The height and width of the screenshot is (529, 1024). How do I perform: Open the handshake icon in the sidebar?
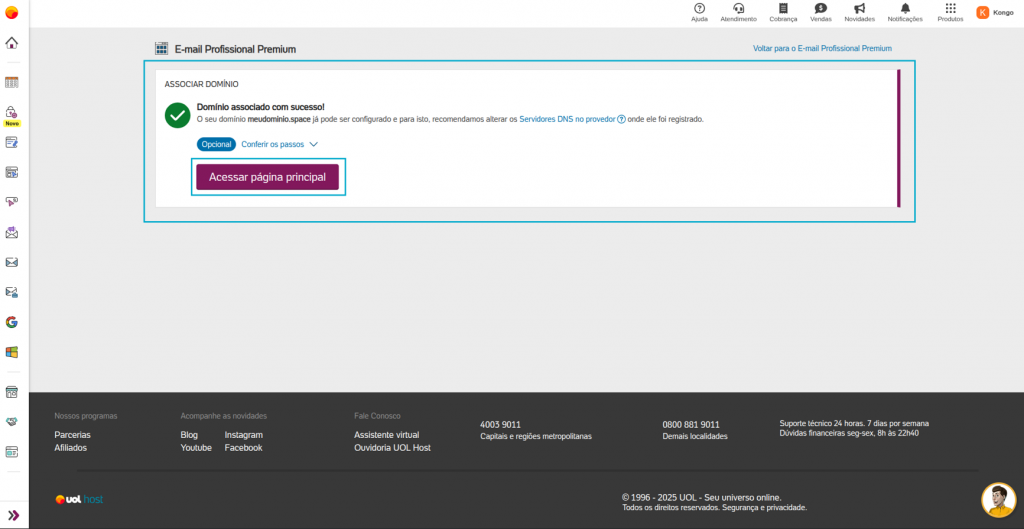pyautogui.click(x=12, y=422)
